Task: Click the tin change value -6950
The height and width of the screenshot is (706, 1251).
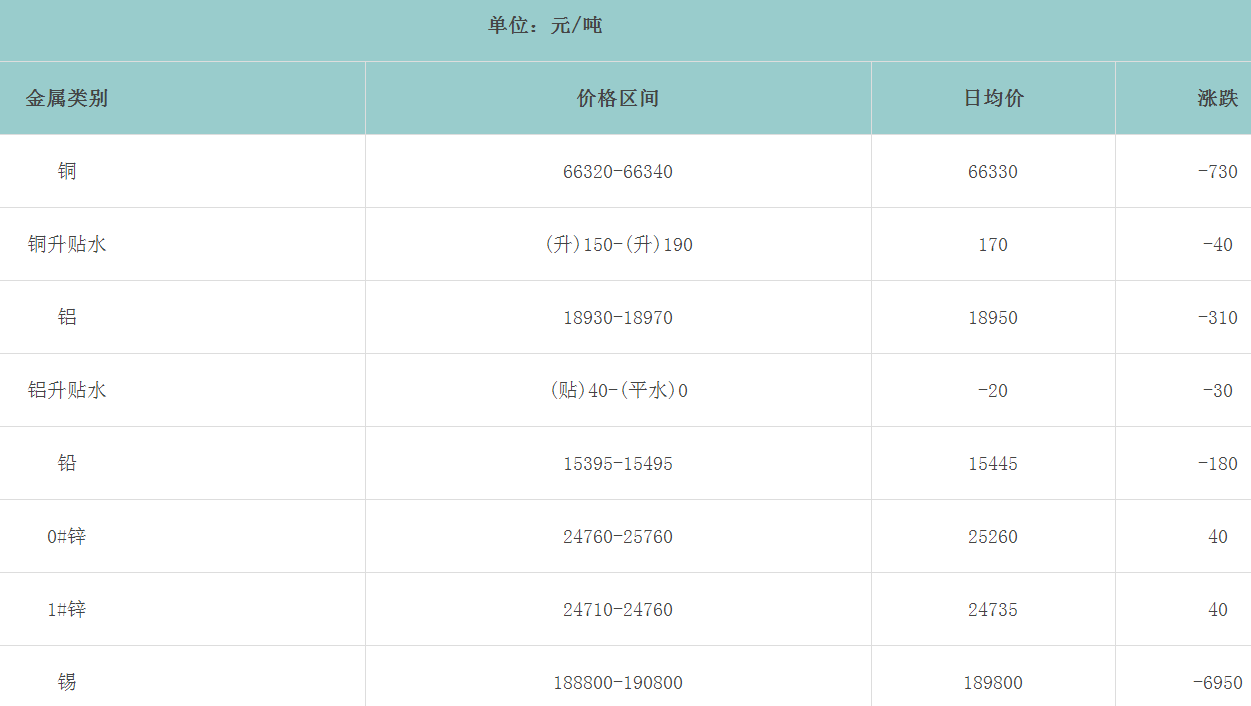Action: pyautogui.click(x=1217, y=683)
